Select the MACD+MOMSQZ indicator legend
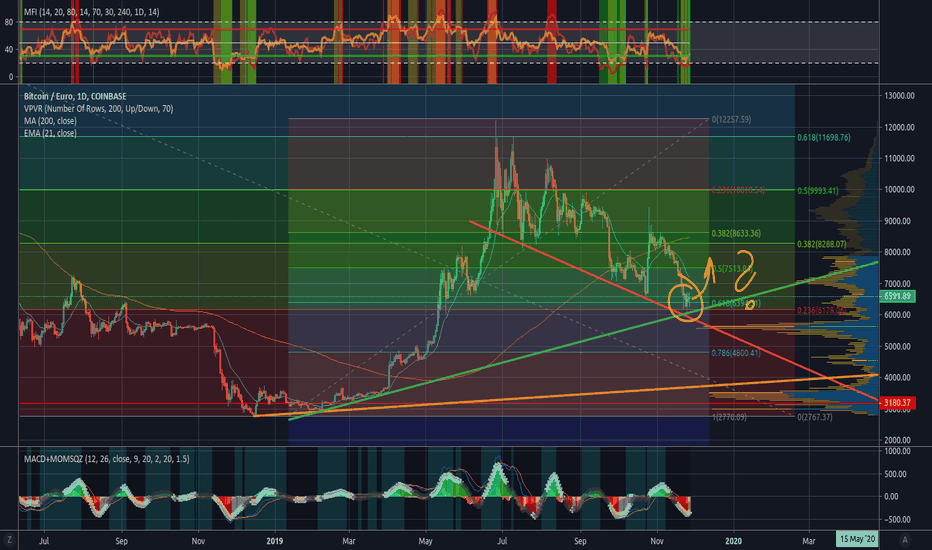The width and height of the screenshot is (932, 550). pyautogui.click(x=106, y=459)
